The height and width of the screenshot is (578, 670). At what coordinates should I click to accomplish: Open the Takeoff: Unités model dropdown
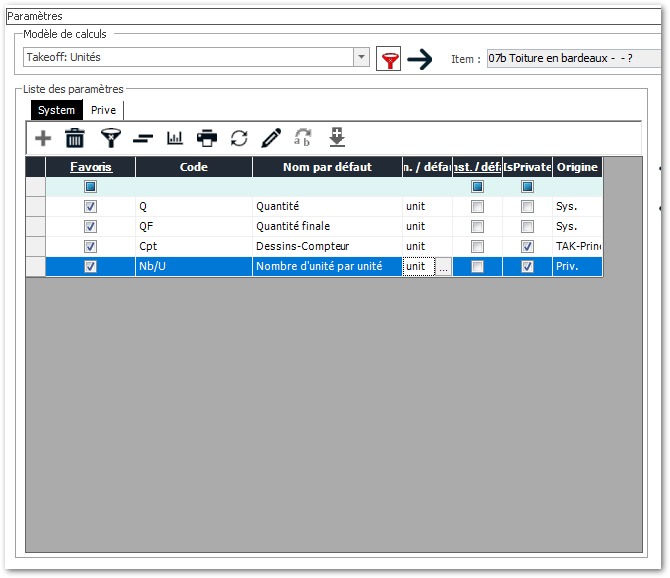361,58
